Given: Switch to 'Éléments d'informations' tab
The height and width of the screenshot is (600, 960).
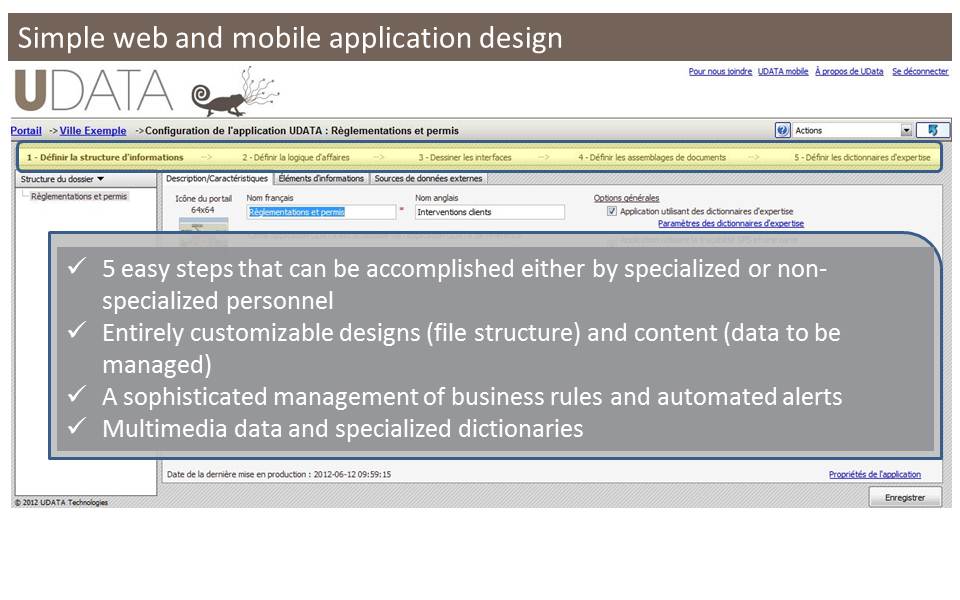Looking at the screenshot, I should tap(321, 178).
